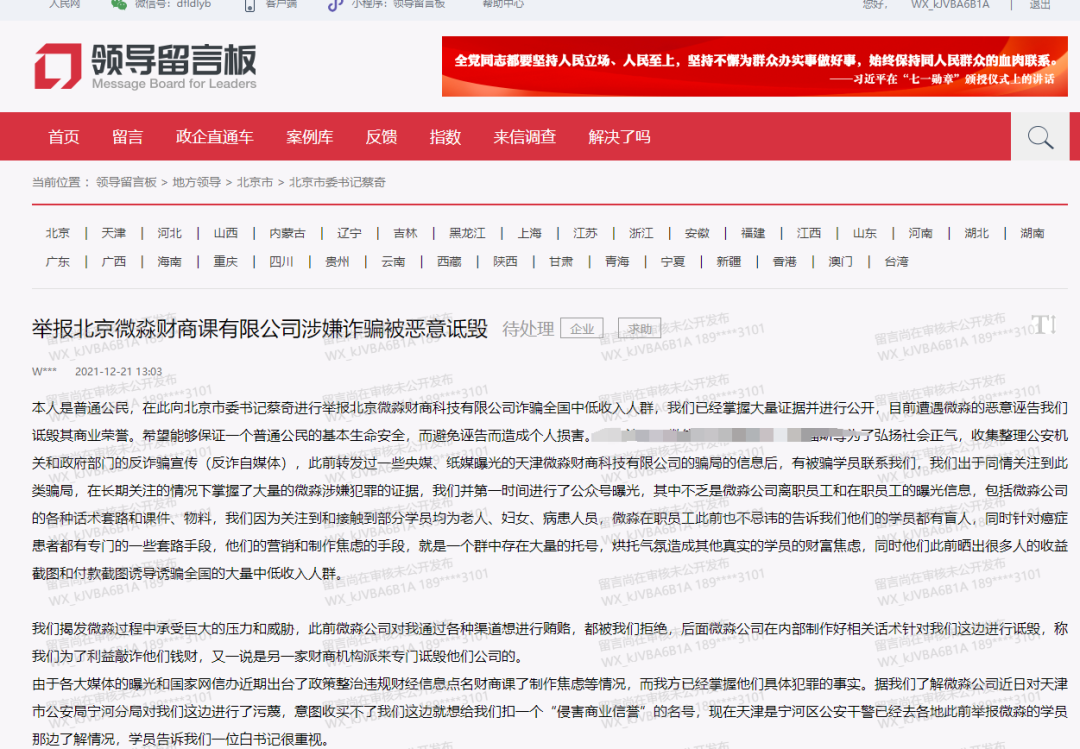The height and width of the screenshot is (749, 1080).
Task: Select the 四川 region link
Action: (281, 261)
